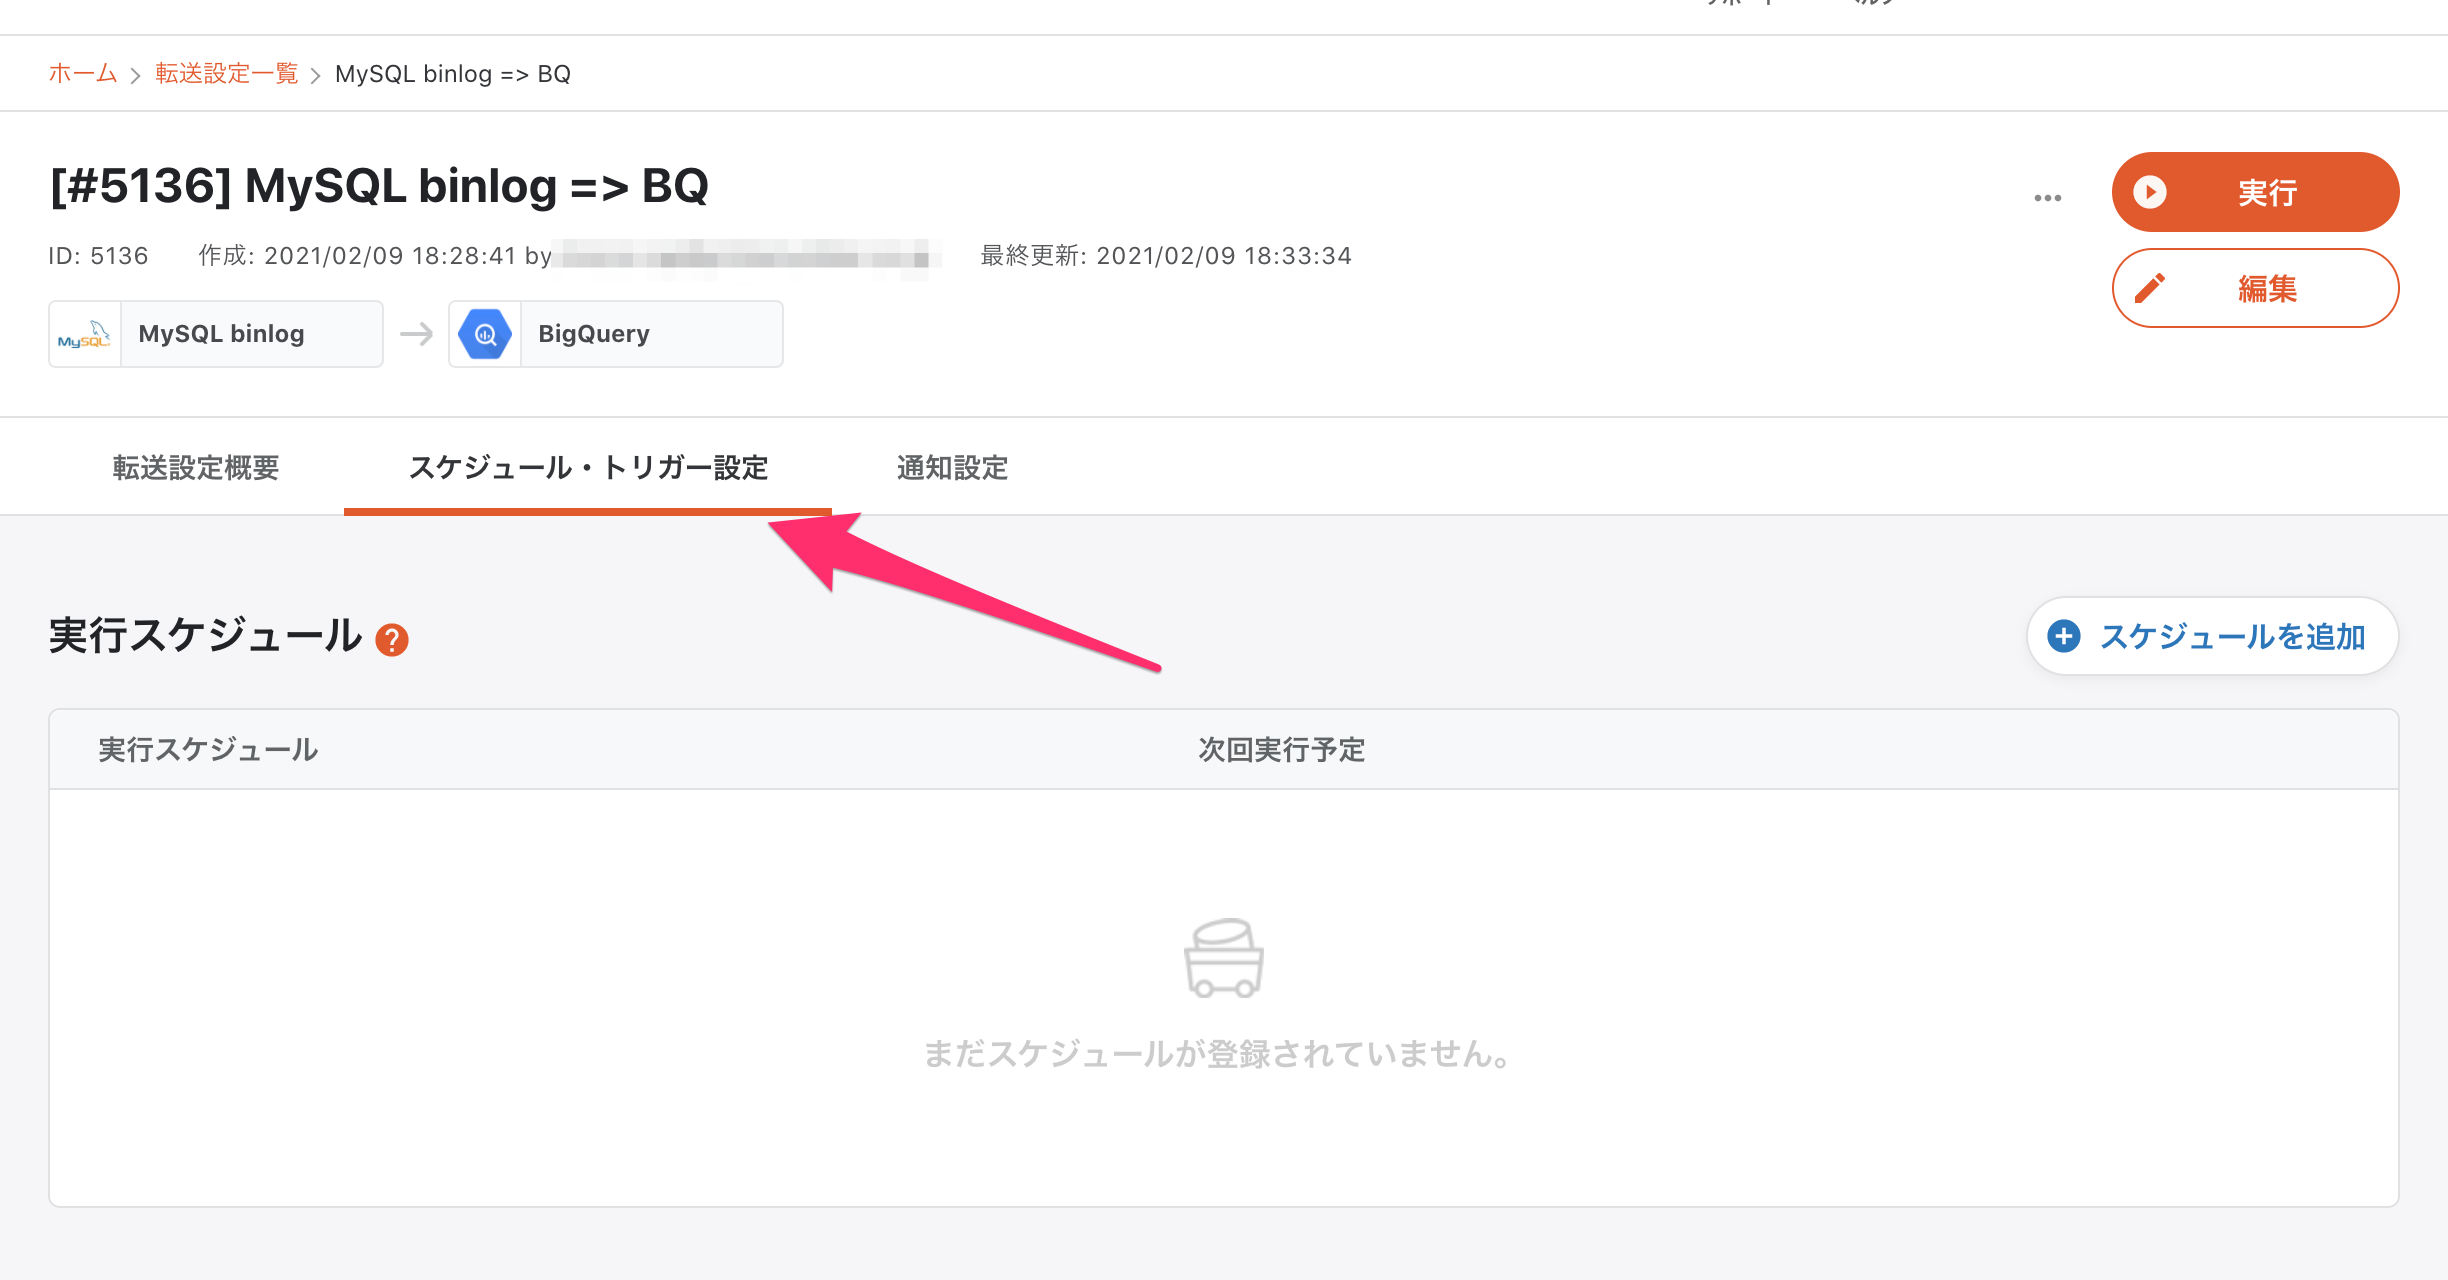Click MySQL binlog => BQ breadcrumb text
Screen dimensions: 2448x1280
pos(453,74)
